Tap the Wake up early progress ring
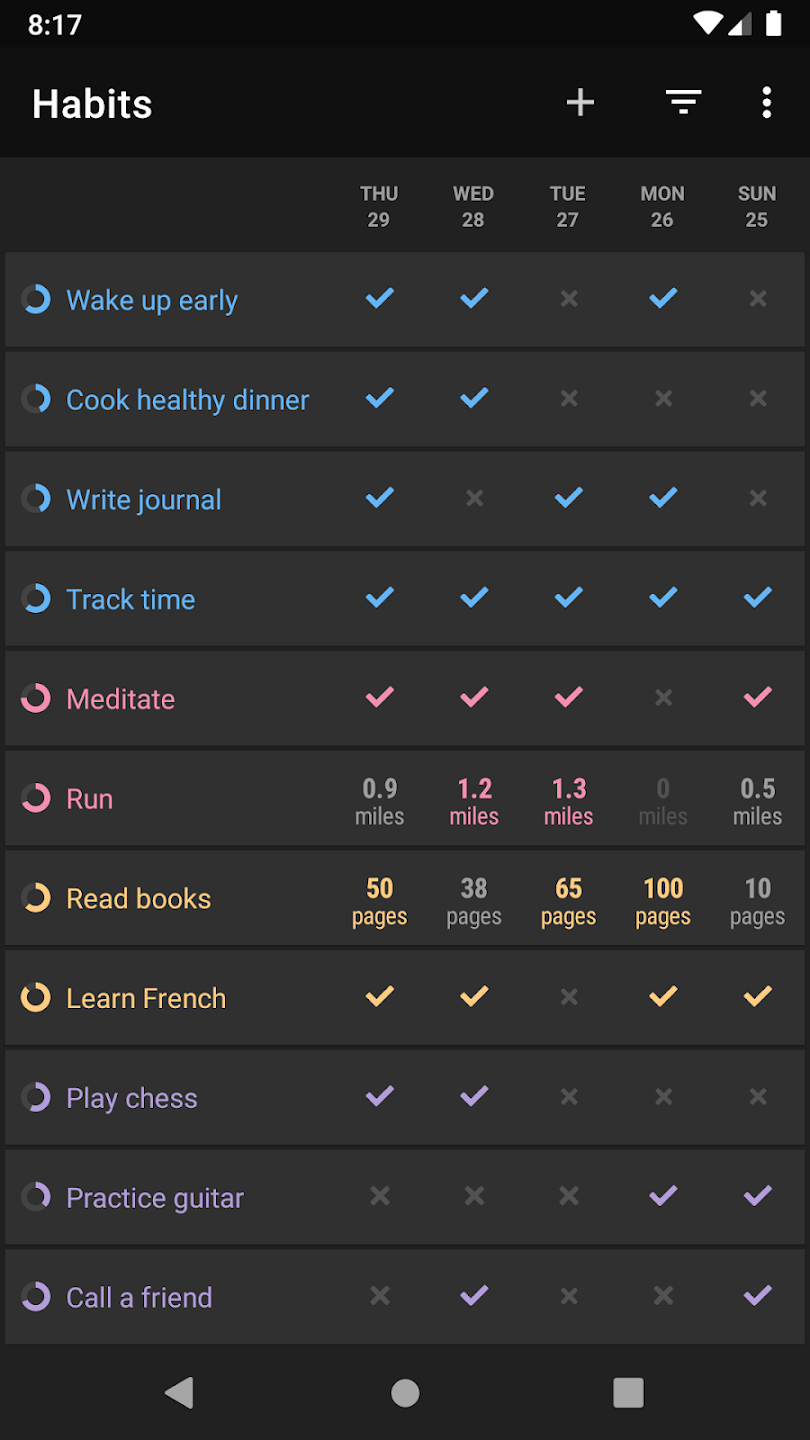The width and height of the screenshot is (810, 1440). pos(36,299)
